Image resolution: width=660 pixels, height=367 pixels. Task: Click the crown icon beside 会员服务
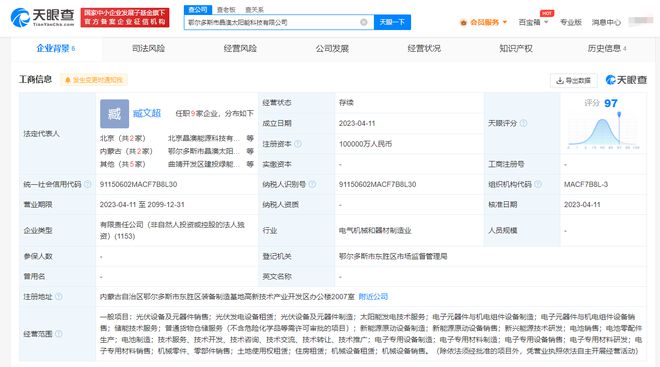[x=463, y=22]
